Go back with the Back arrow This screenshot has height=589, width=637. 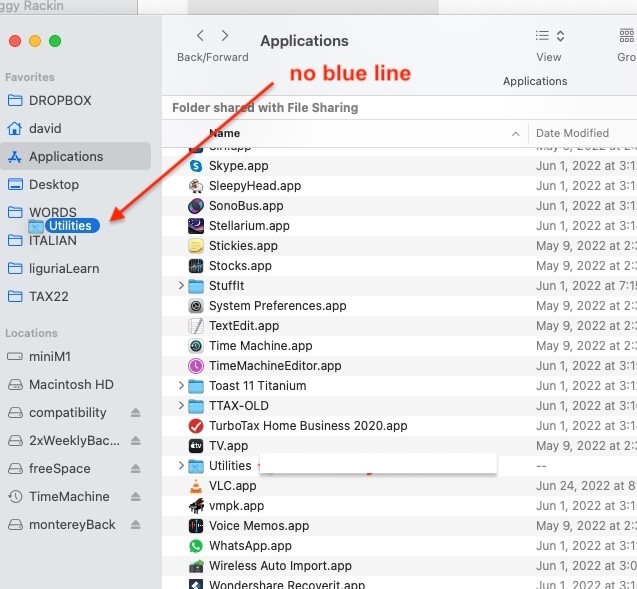(x=200, y=36)
